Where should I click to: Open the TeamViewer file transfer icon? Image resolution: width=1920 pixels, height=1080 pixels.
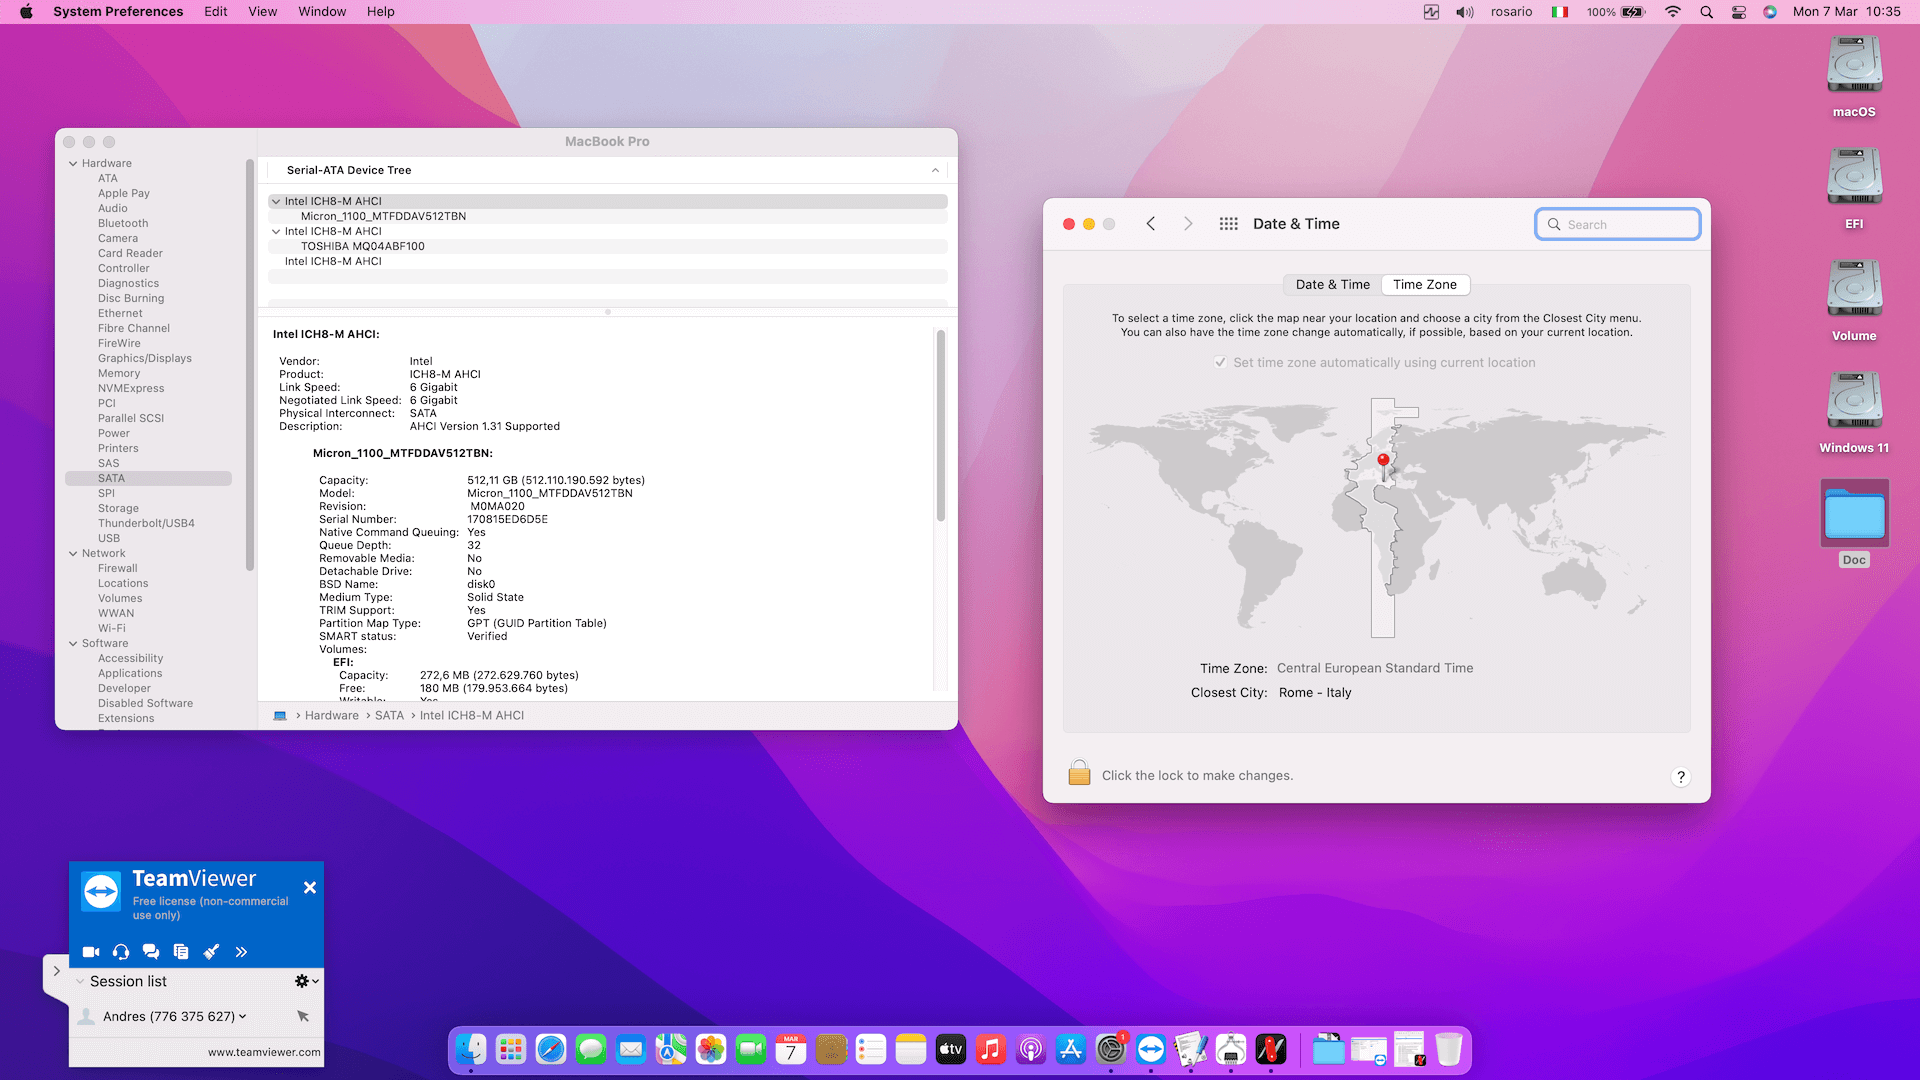(x=181, y=952)
